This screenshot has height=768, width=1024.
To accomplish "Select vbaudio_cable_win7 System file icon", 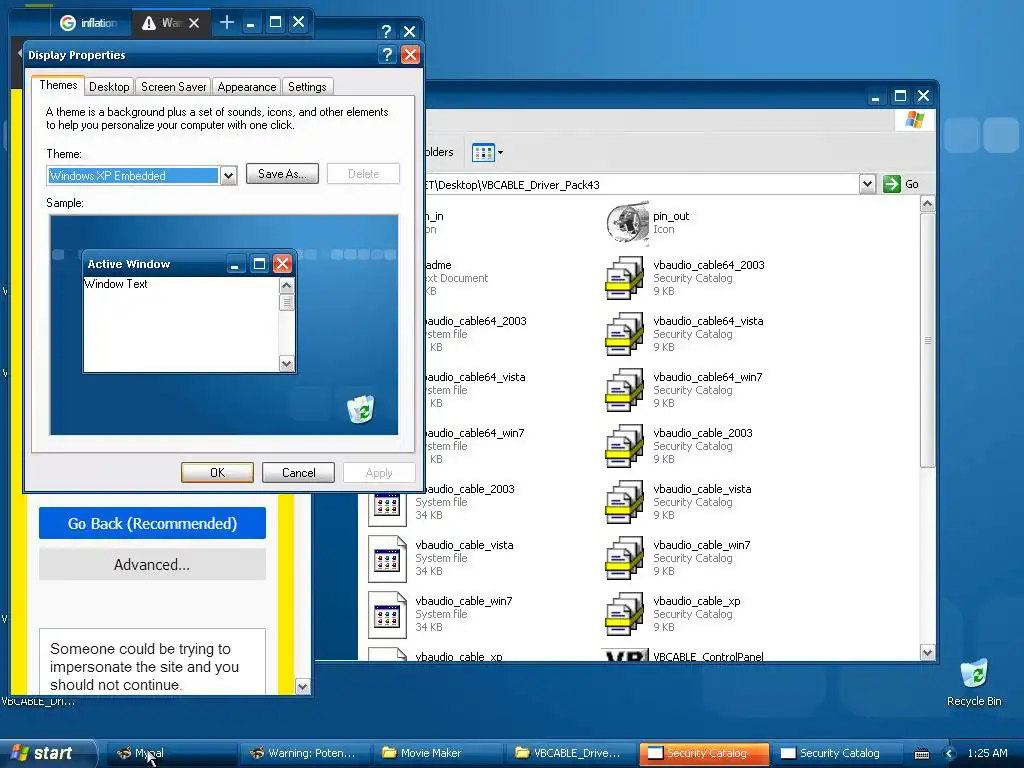I will click(387, 615).
